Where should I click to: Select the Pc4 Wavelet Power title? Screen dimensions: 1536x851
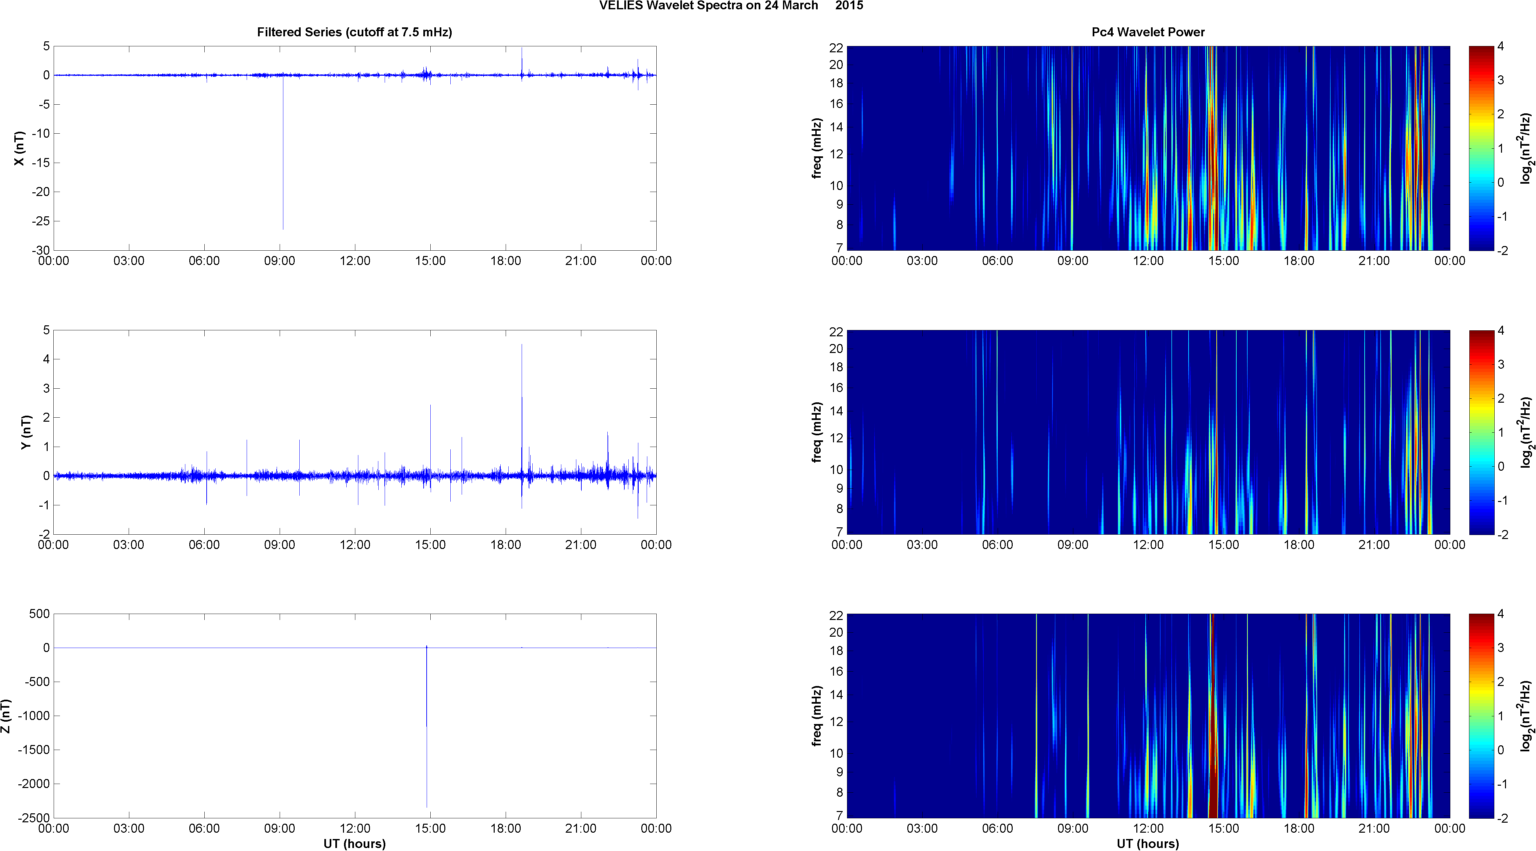(x=1147, y=32)
